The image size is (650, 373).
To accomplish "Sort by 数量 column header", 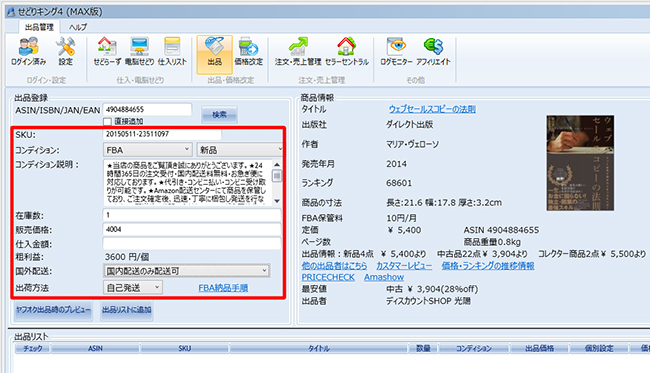I will 423,349.
